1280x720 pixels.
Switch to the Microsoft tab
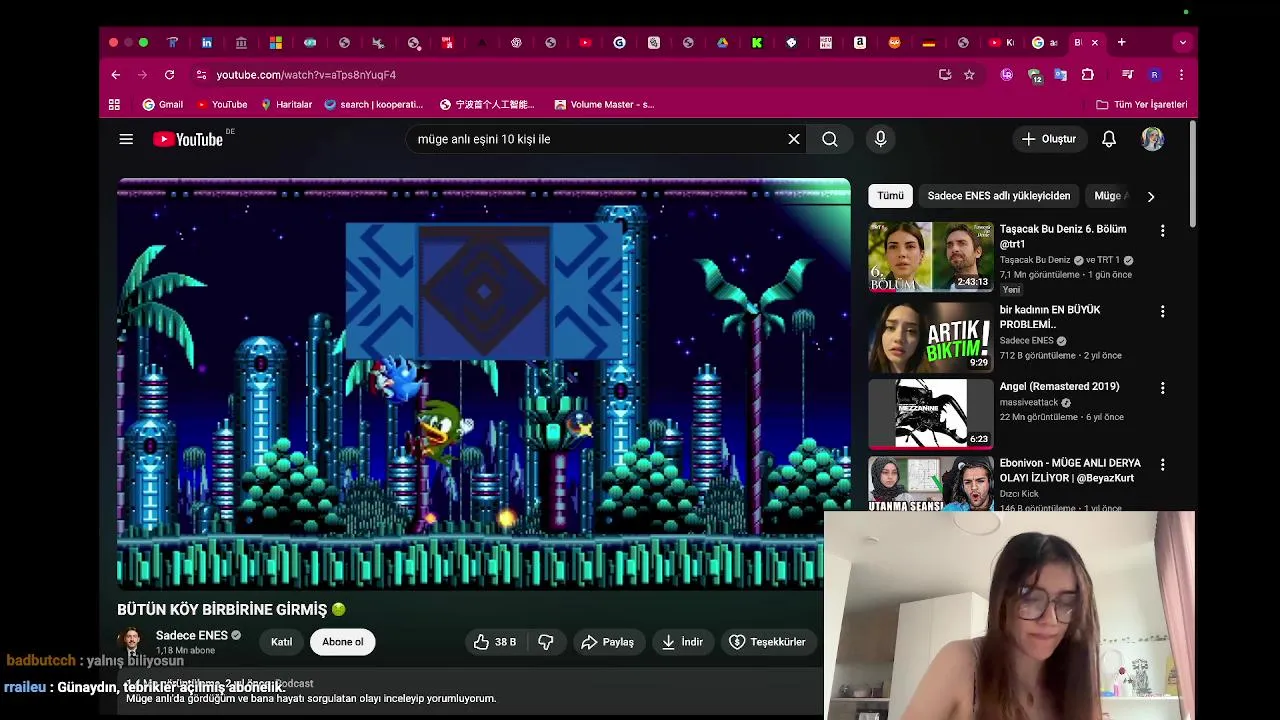pos(276,43)
